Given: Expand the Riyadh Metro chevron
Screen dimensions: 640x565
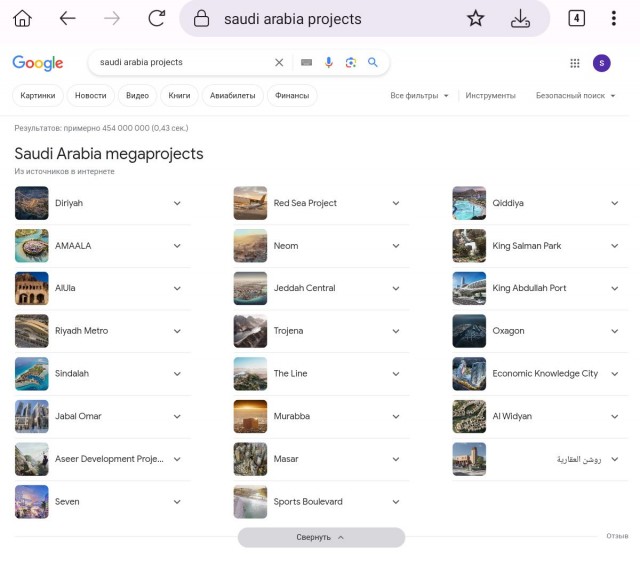Looking at the screenshot, I should [x=177, y=331].
